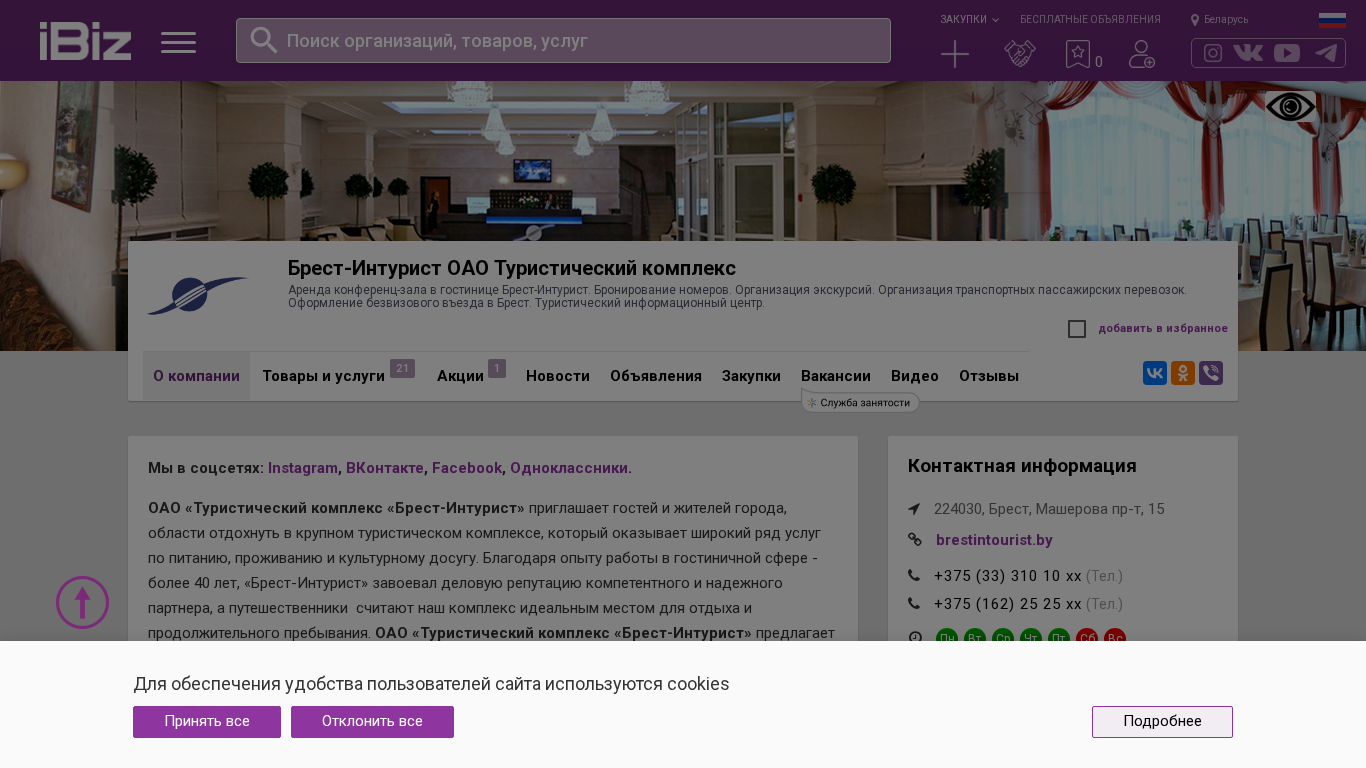Screen dimensions: 1366x768
Task: Open the hamburger main menu
Action: point(178,42)
